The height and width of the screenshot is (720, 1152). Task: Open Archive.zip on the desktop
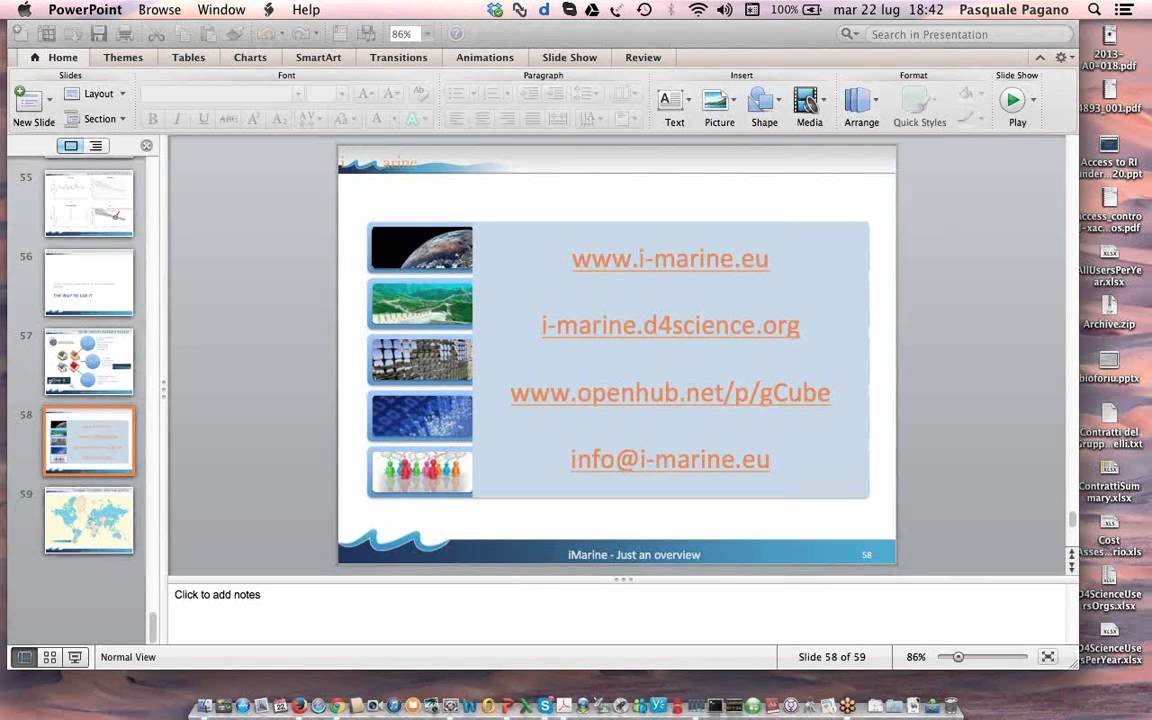pyautogui.click(x=1109, y=312)
